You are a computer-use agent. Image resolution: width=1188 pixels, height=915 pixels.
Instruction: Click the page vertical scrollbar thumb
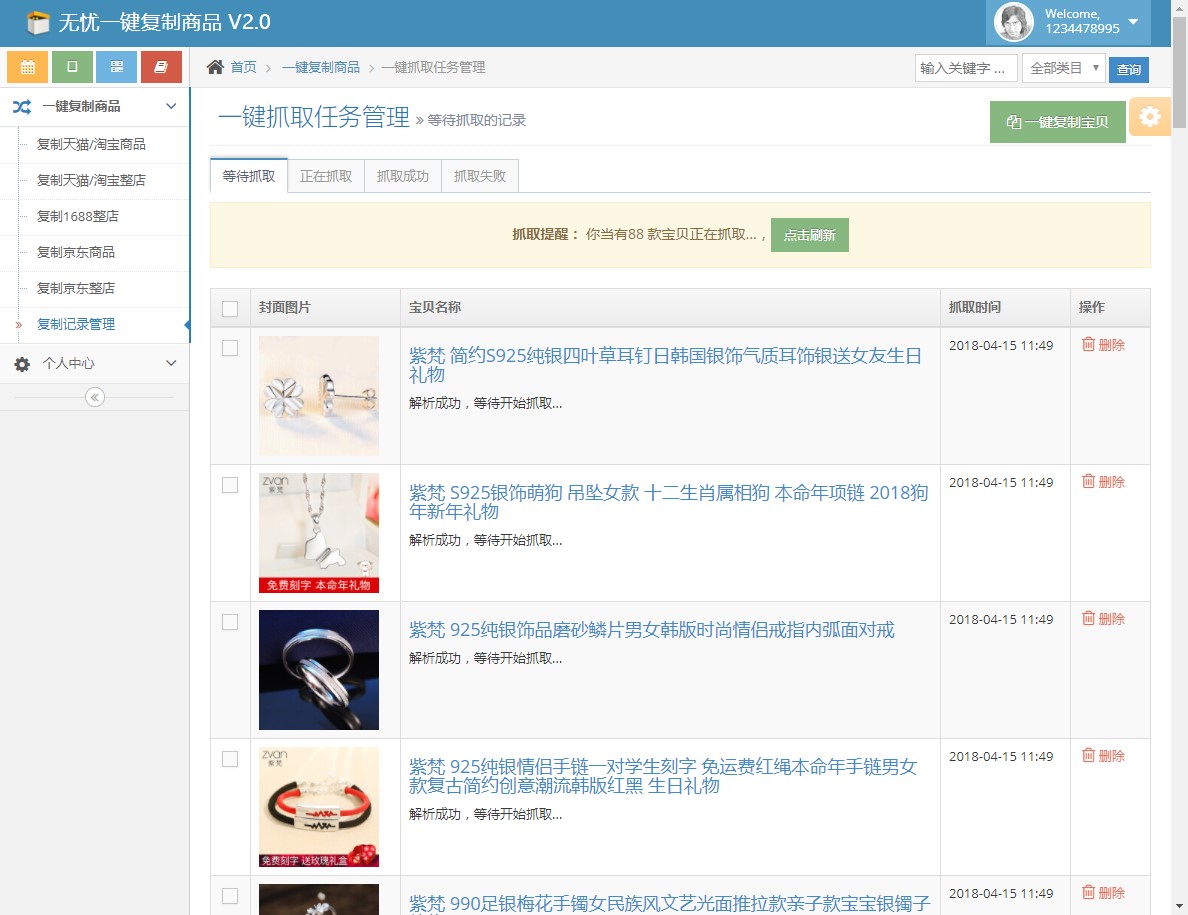click(1180, 72)
